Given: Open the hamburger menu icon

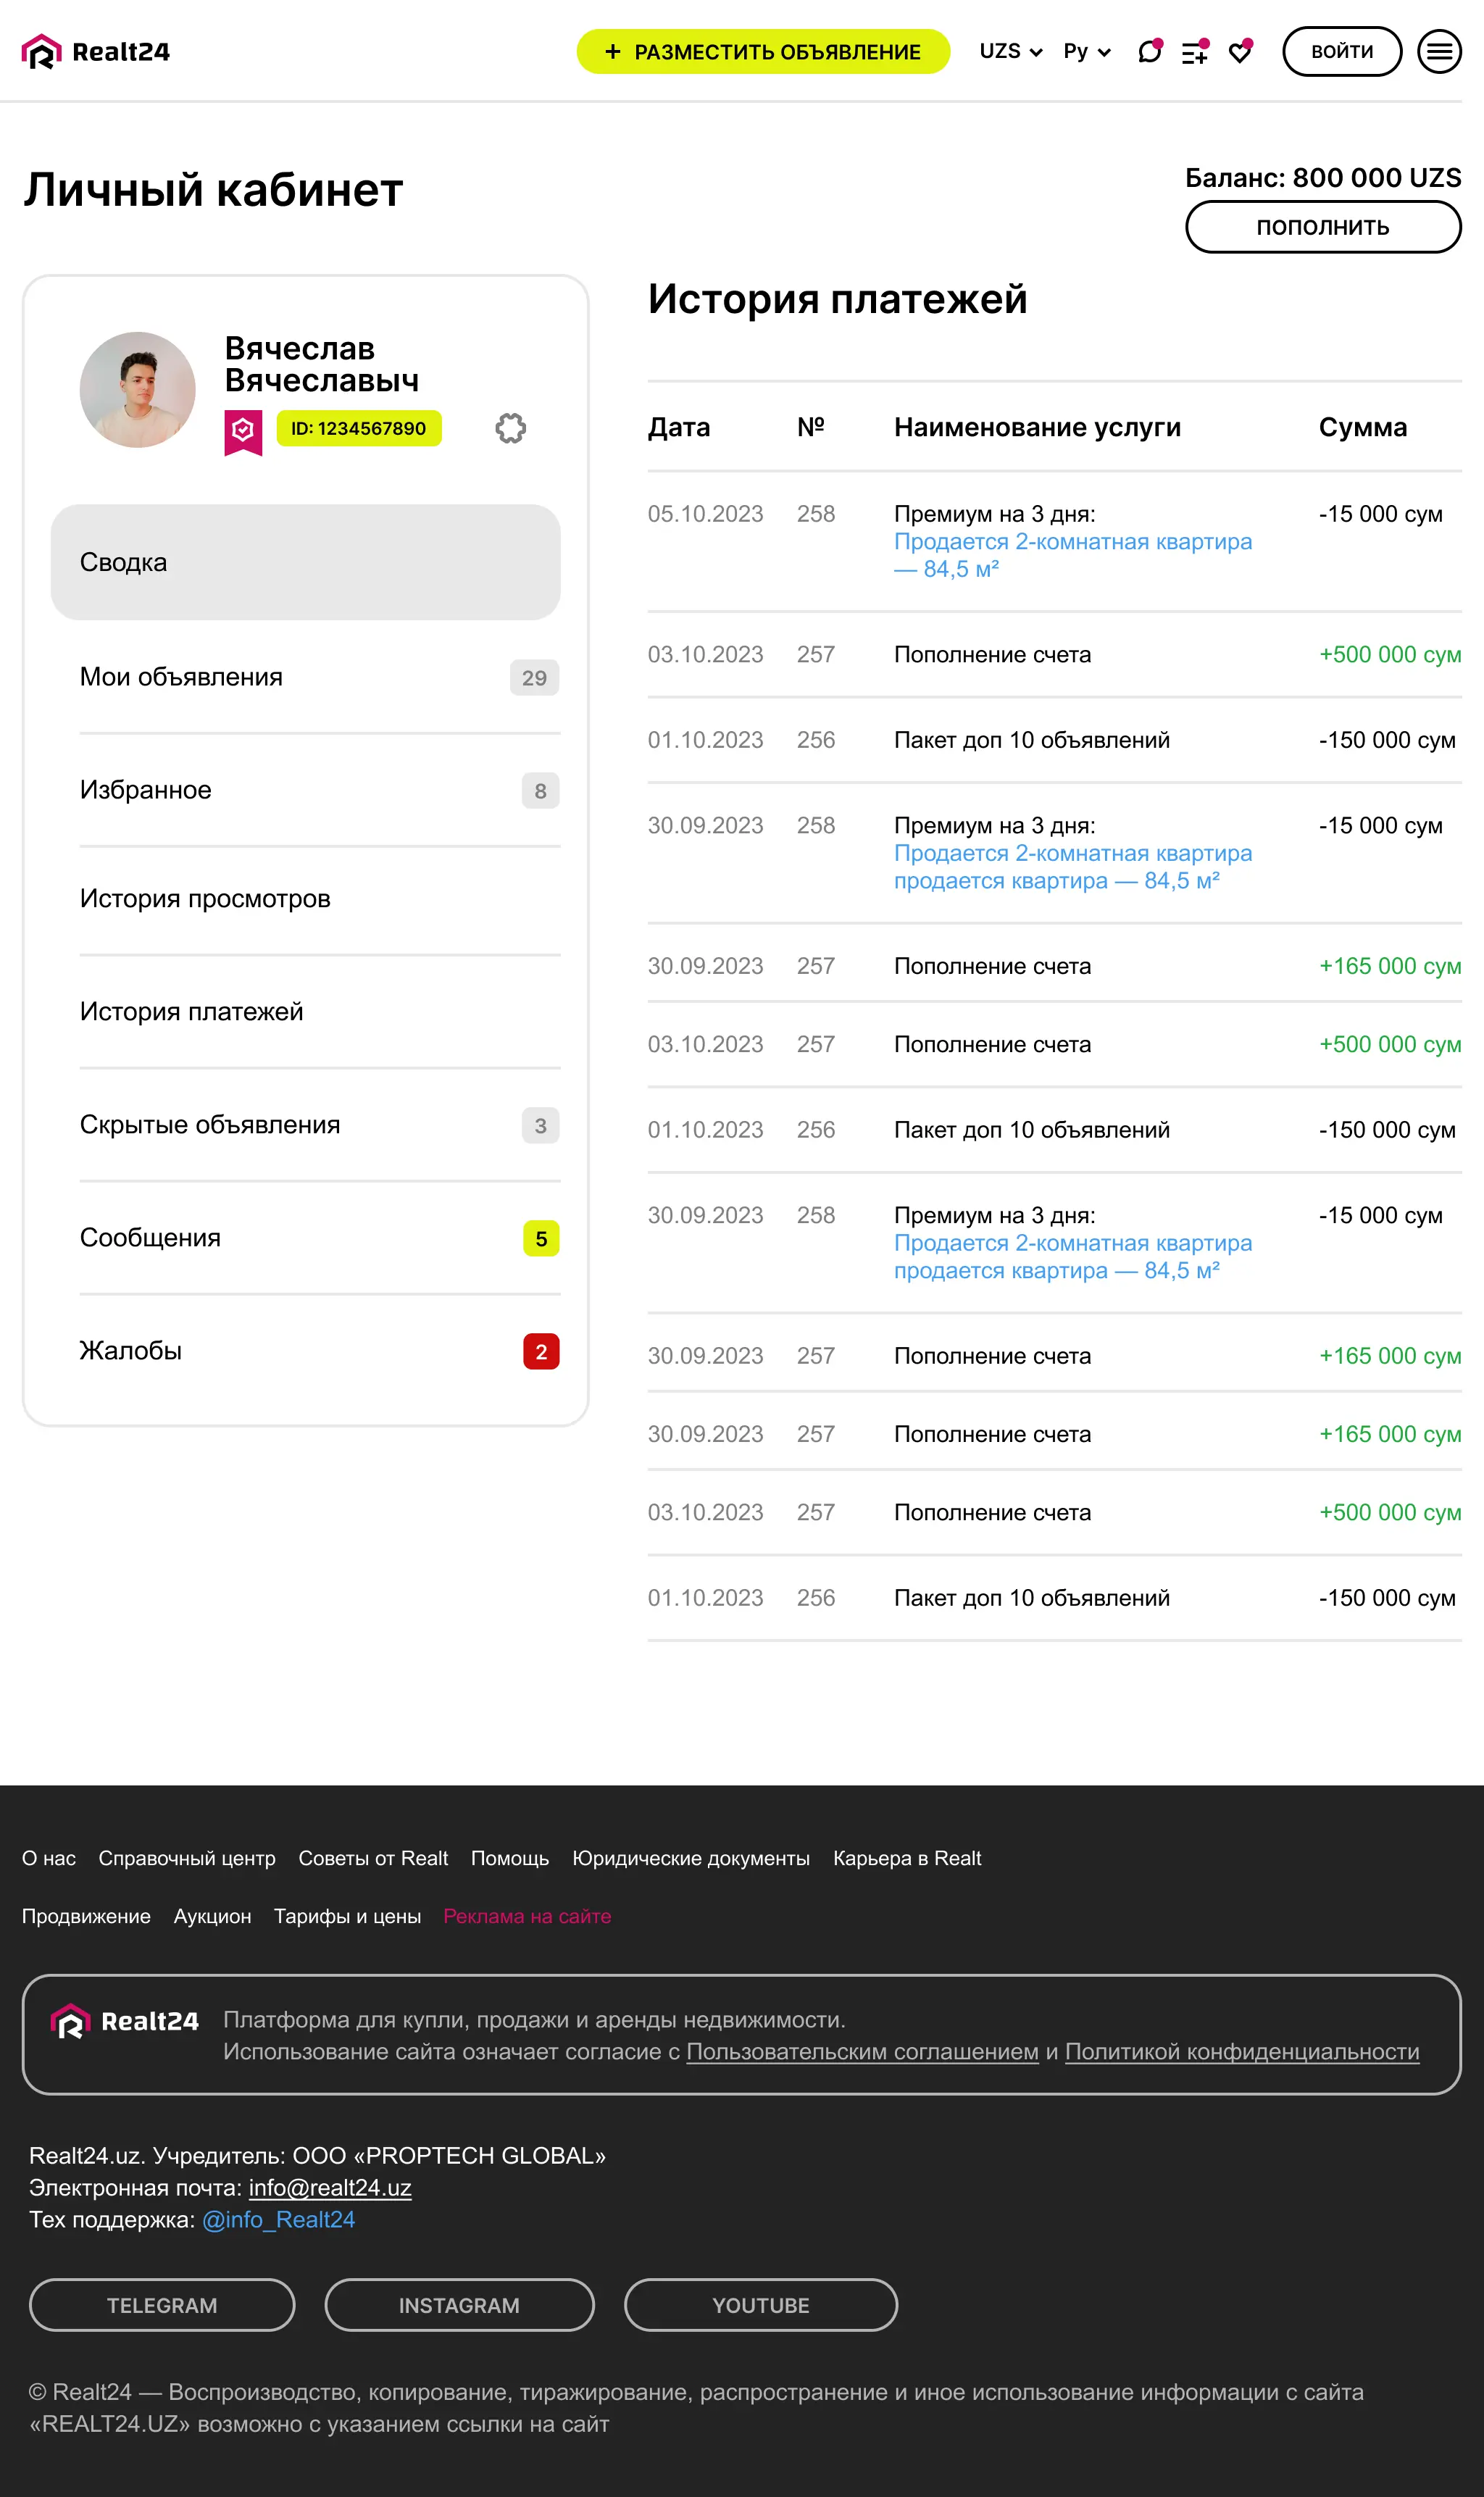Looking at the screenshot, I should pyautogui.click(x=1439, y=51).
